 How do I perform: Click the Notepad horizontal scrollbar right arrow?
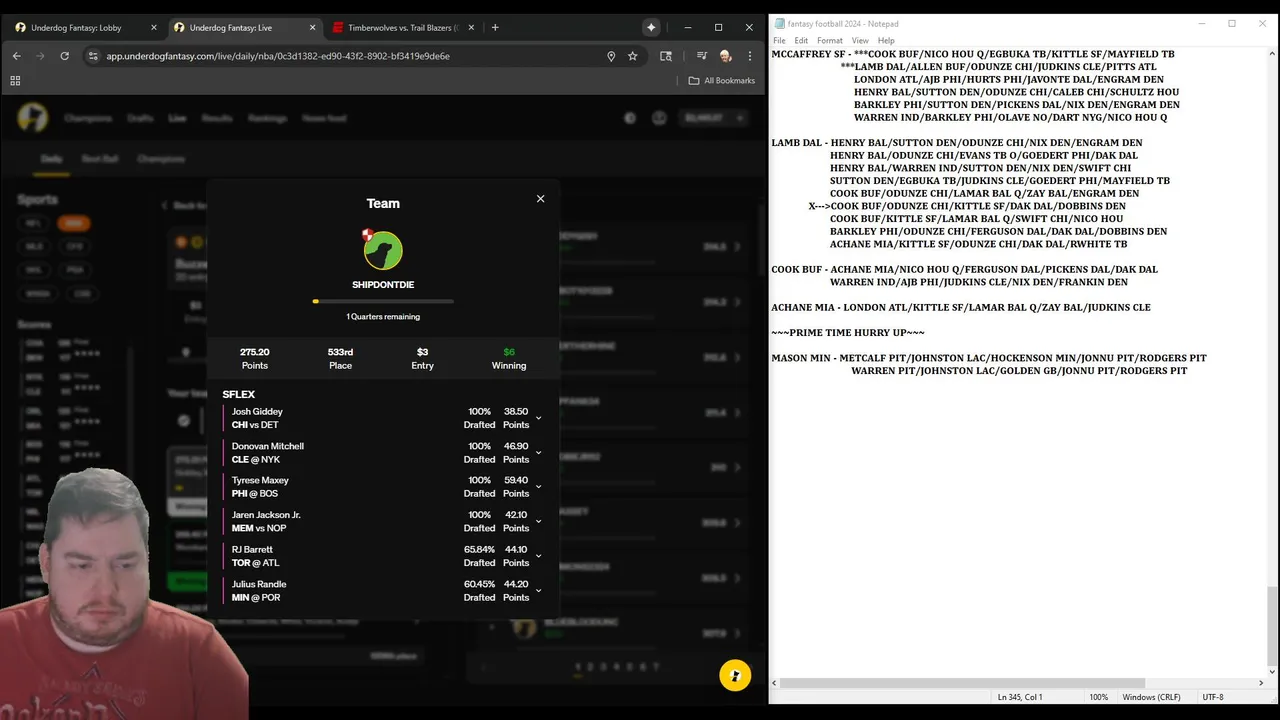[1261, 684]
